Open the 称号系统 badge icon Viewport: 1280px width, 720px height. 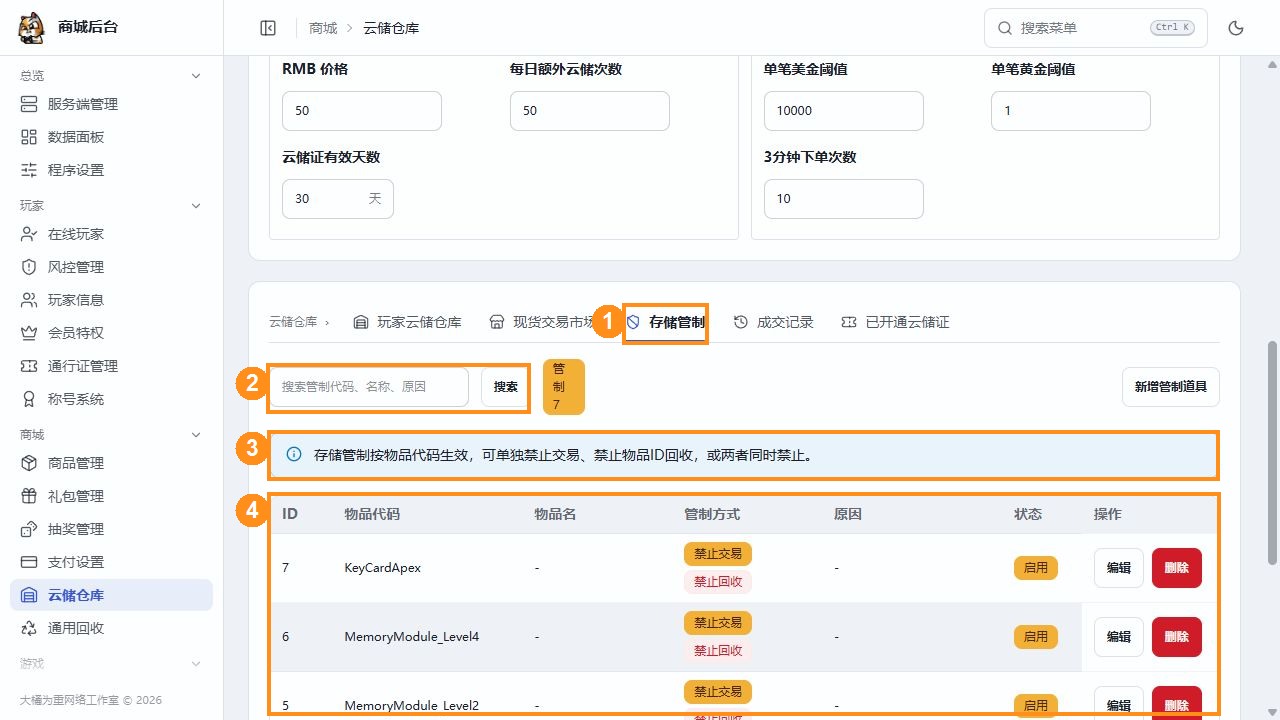point(29,399)
